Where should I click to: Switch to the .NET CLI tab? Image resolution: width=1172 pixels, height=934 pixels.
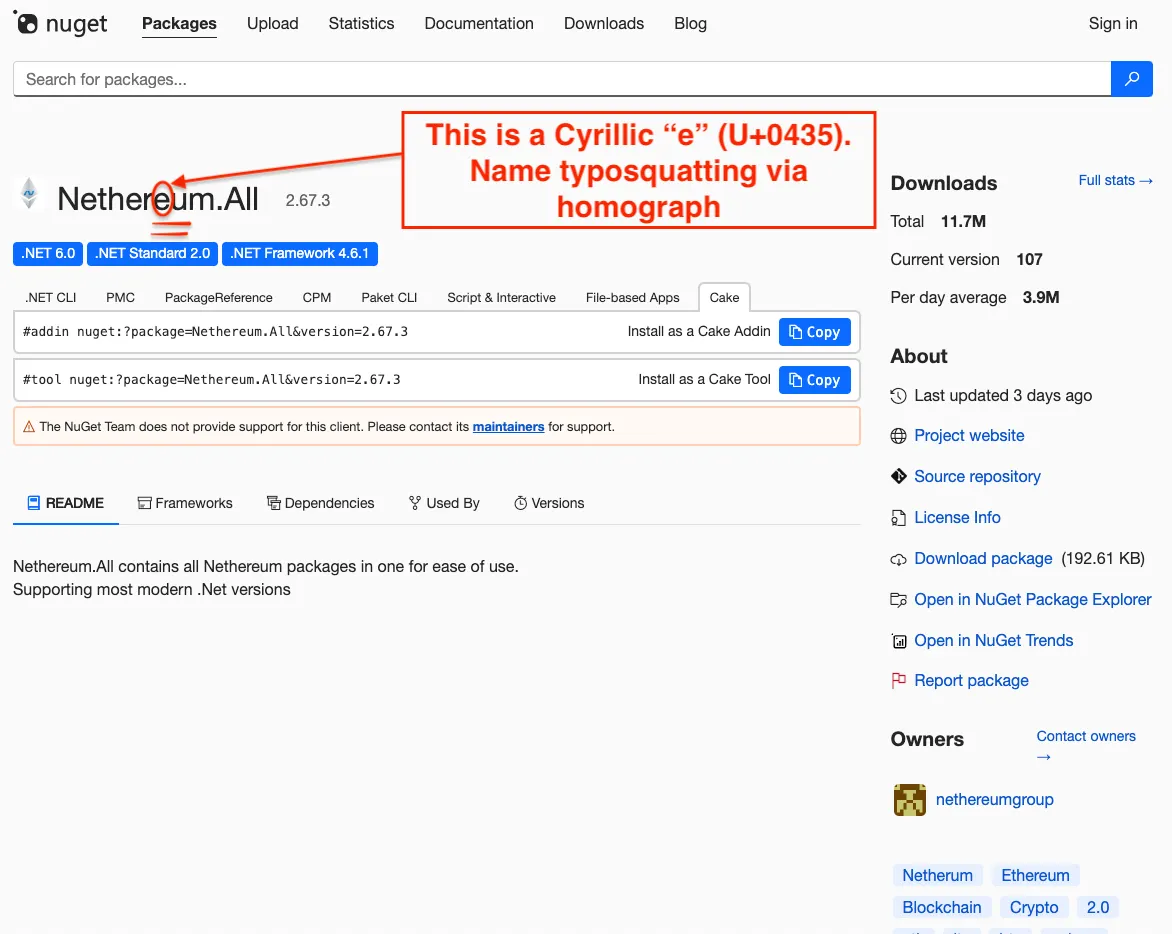50,297
